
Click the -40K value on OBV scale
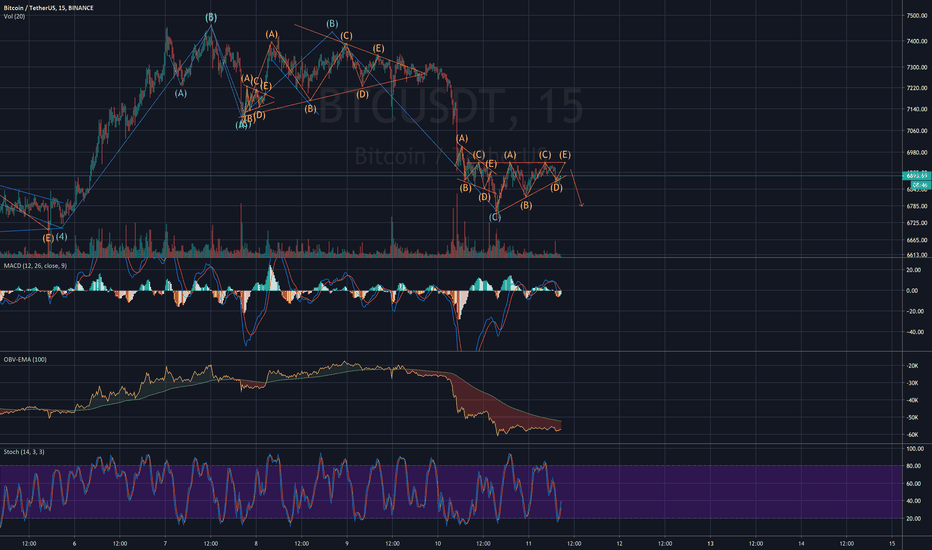point(912,401)
